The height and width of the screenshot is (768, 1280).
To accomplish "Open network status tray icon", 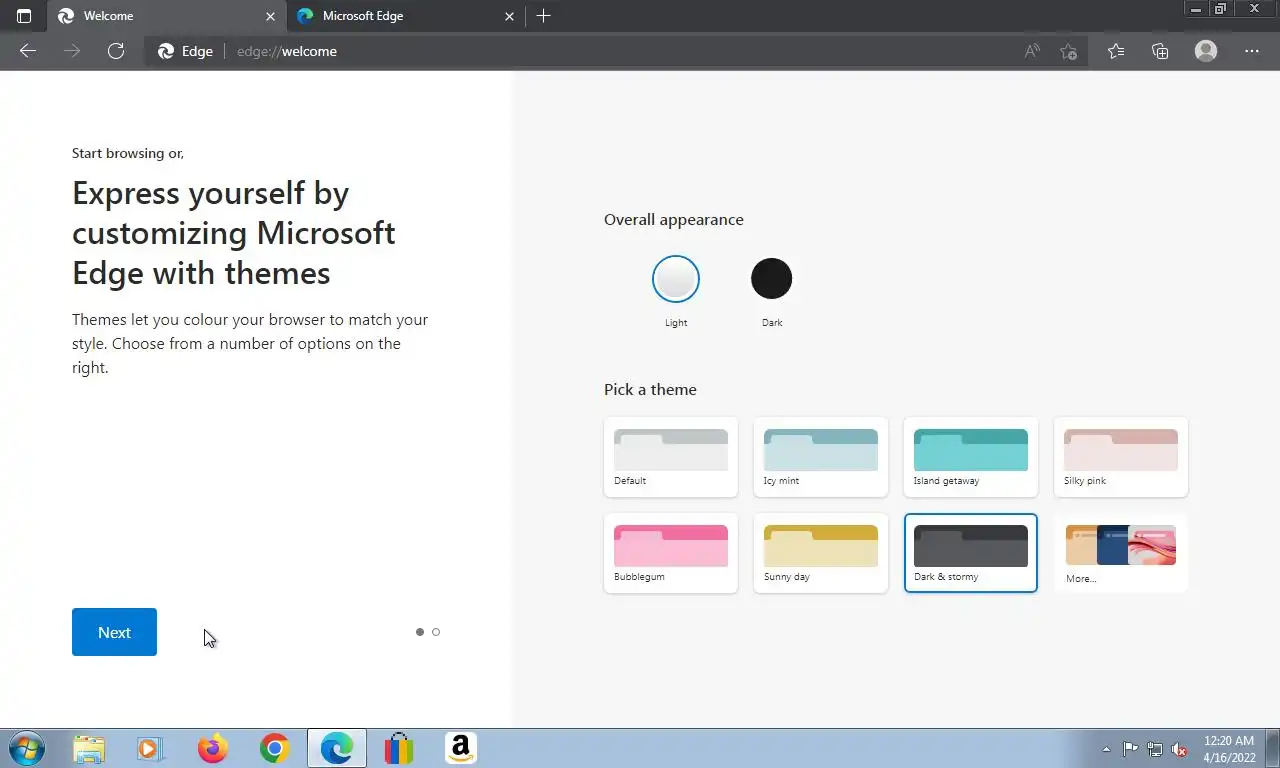I will [x=1155, y=749].
